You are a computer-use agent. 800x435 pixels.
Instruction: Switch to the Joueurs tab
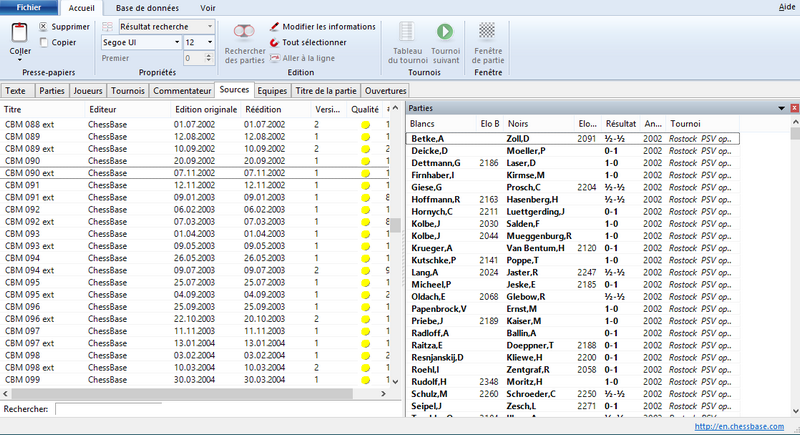click(x=90, y=90)
